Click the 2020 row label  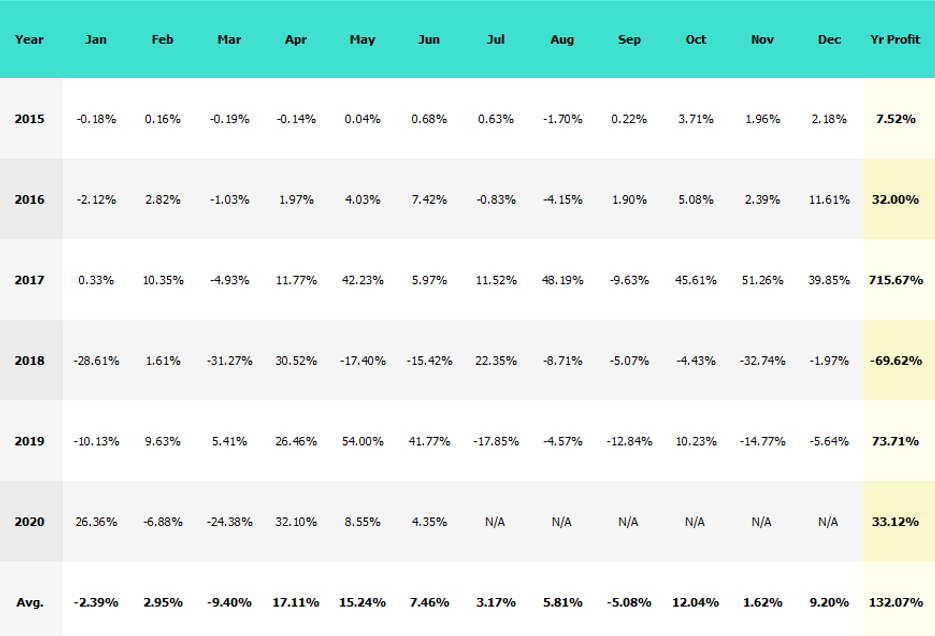point(30,522)
